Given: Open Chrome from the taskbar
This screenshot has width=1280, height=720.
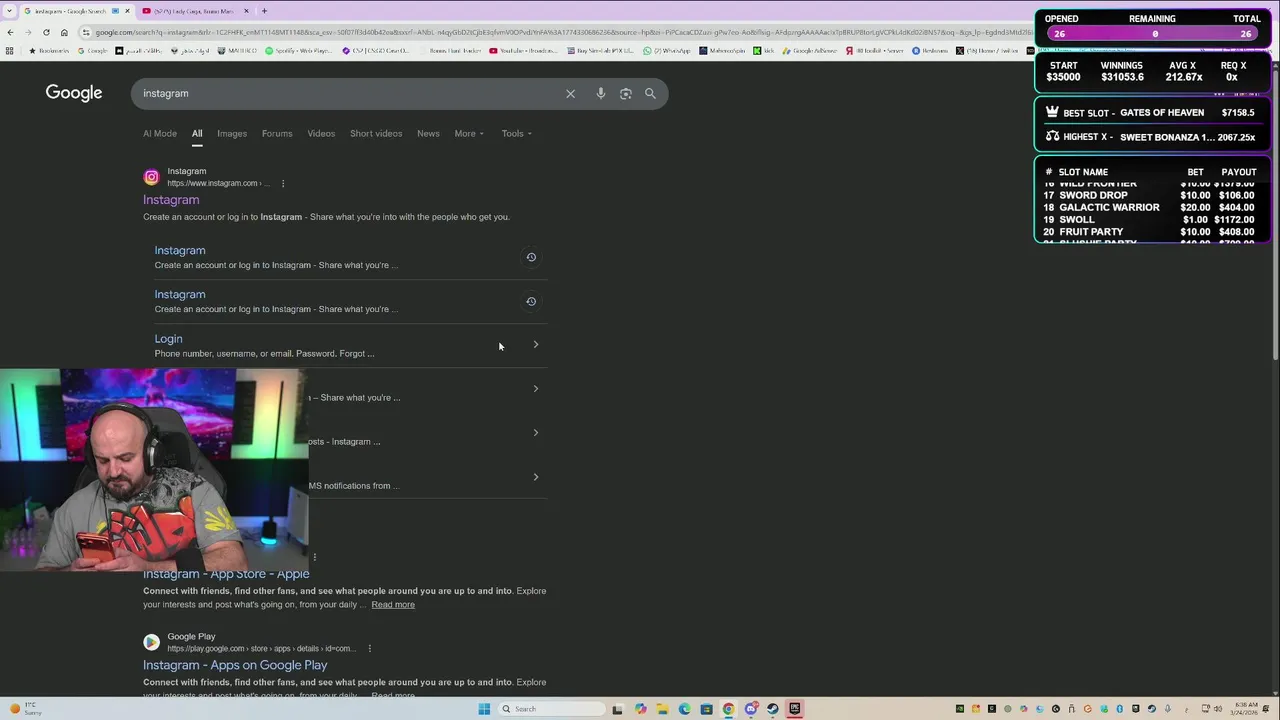Looking at the screenshot, I should point(728,709).
